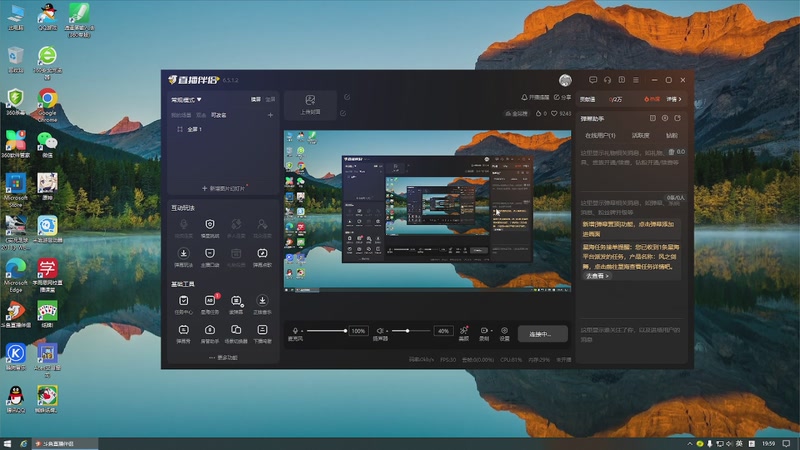Image resolution: width=800 pixels, height=450 pixels.
Task: Click the lower edit pencil icon near cover
Action: click(x=343, y=113)
